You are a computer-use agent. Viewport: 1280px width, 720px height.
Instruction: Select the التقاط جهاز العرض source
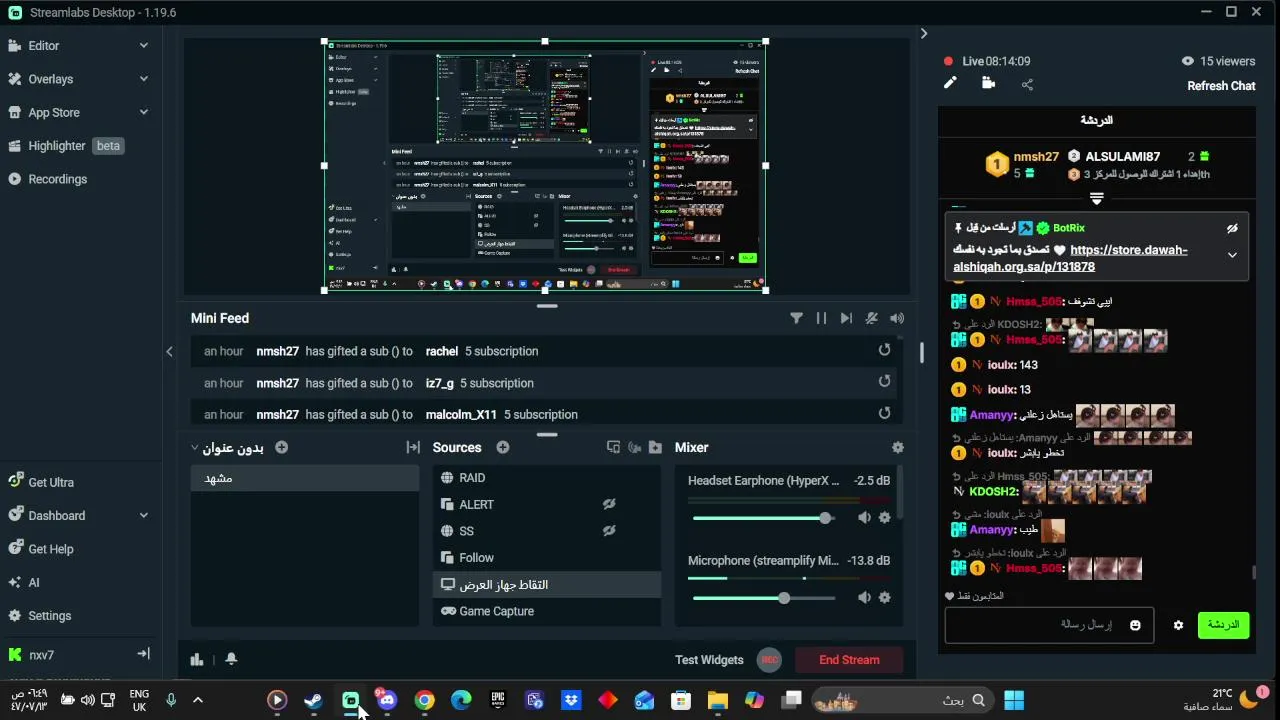(x=547, y=585)
